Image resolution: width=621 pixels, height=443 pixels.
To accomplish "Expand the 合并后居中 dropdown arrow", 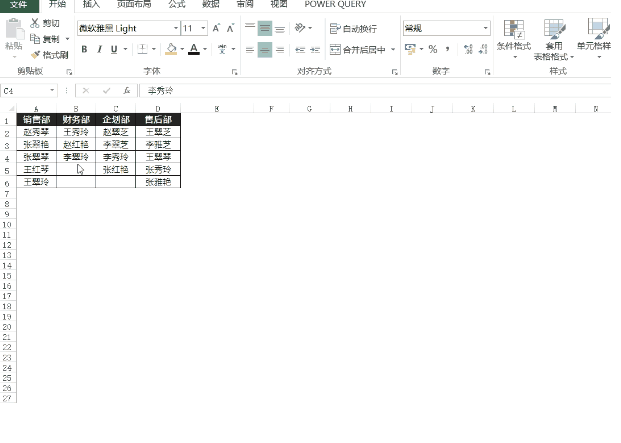I will click(393, 49).
